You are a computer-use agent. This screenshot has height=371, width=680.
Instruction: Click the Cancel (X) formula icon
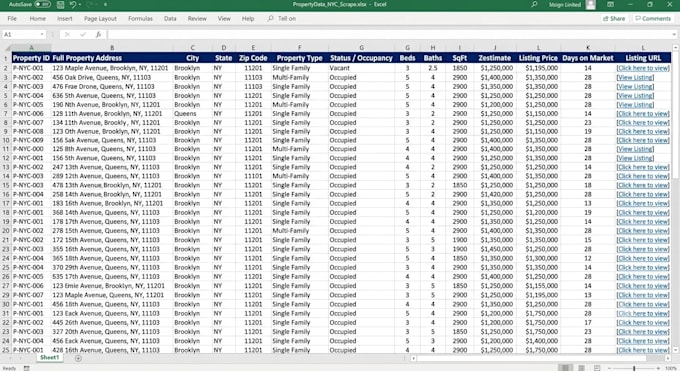click(x=67, y=34)
